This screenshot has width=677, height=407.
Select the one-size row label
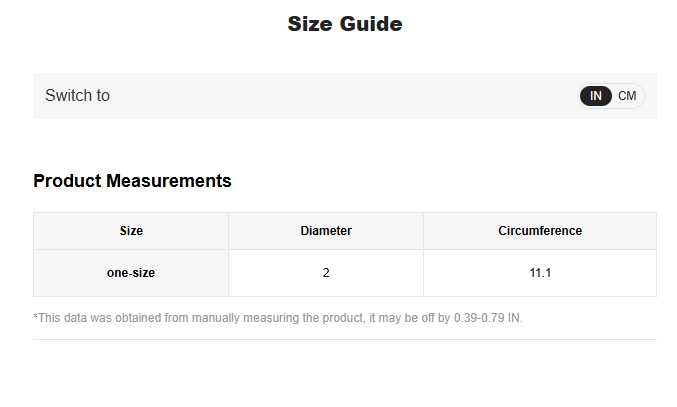click(131, 272)
